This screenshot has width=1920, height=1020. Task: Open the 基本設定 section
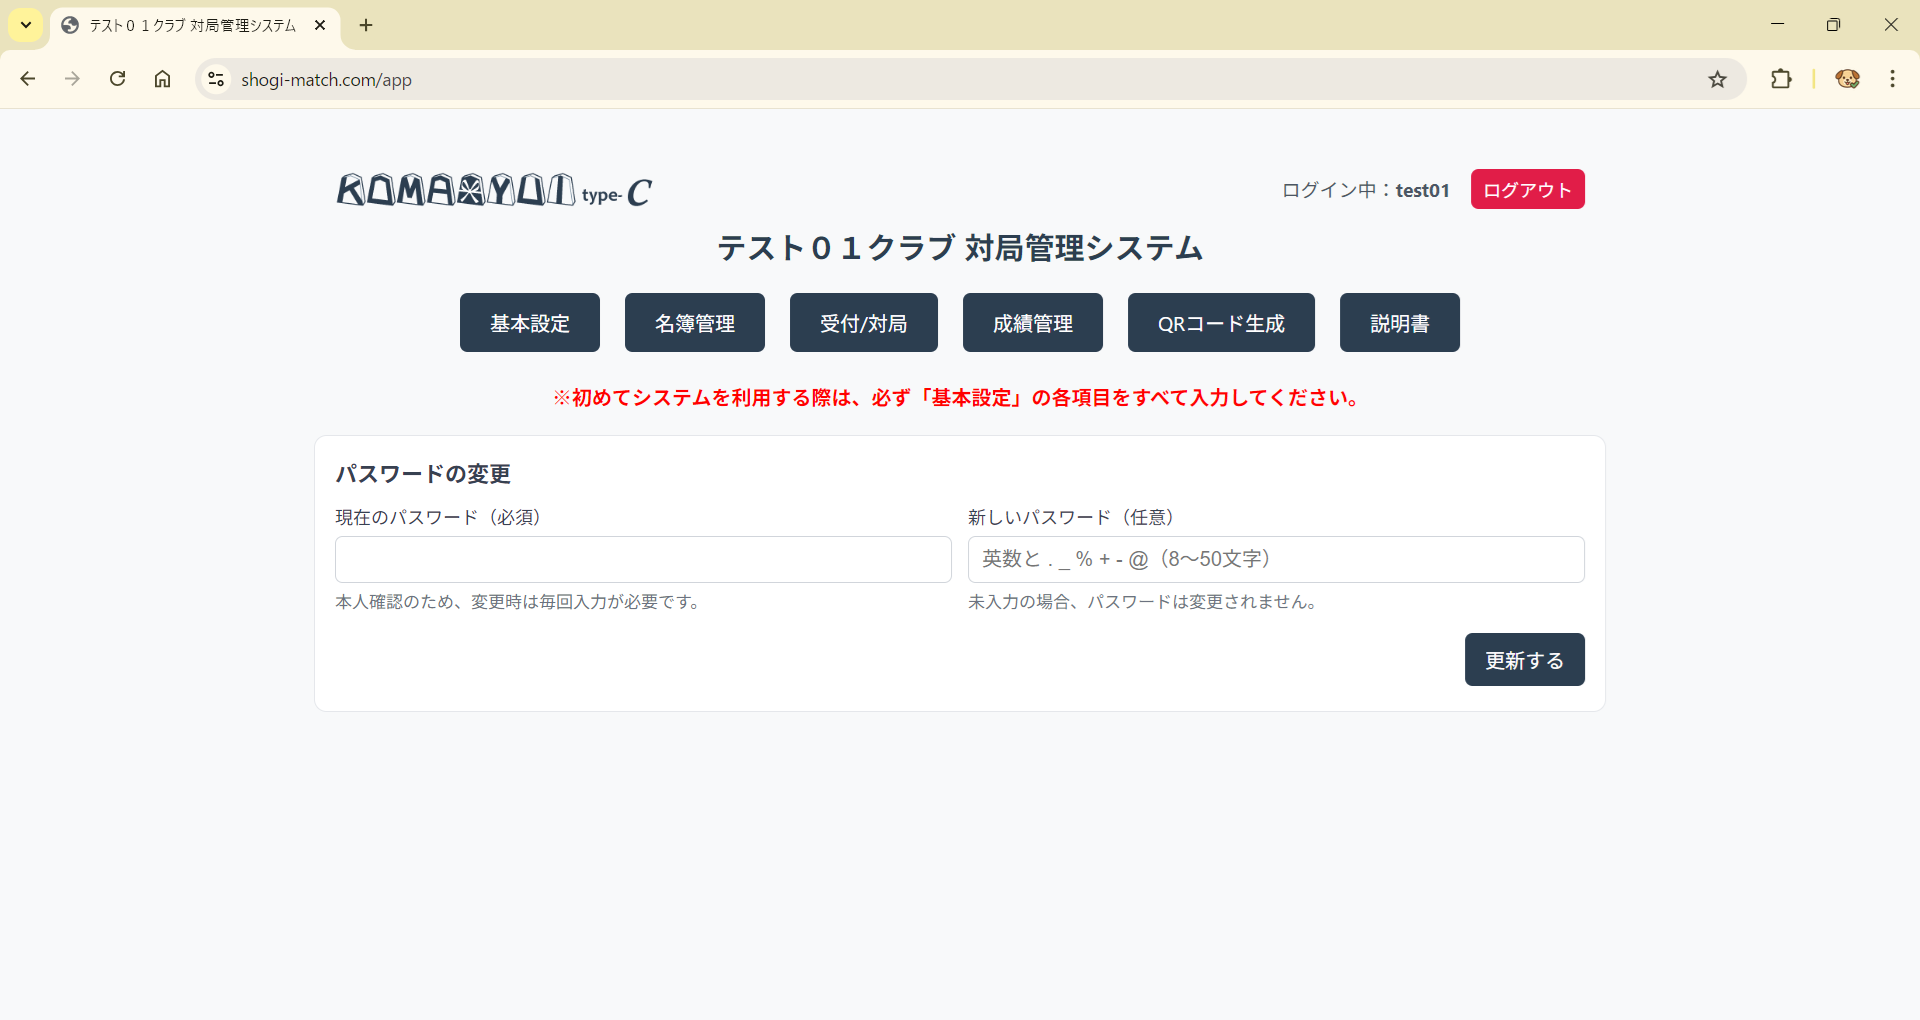click(529, 323)
